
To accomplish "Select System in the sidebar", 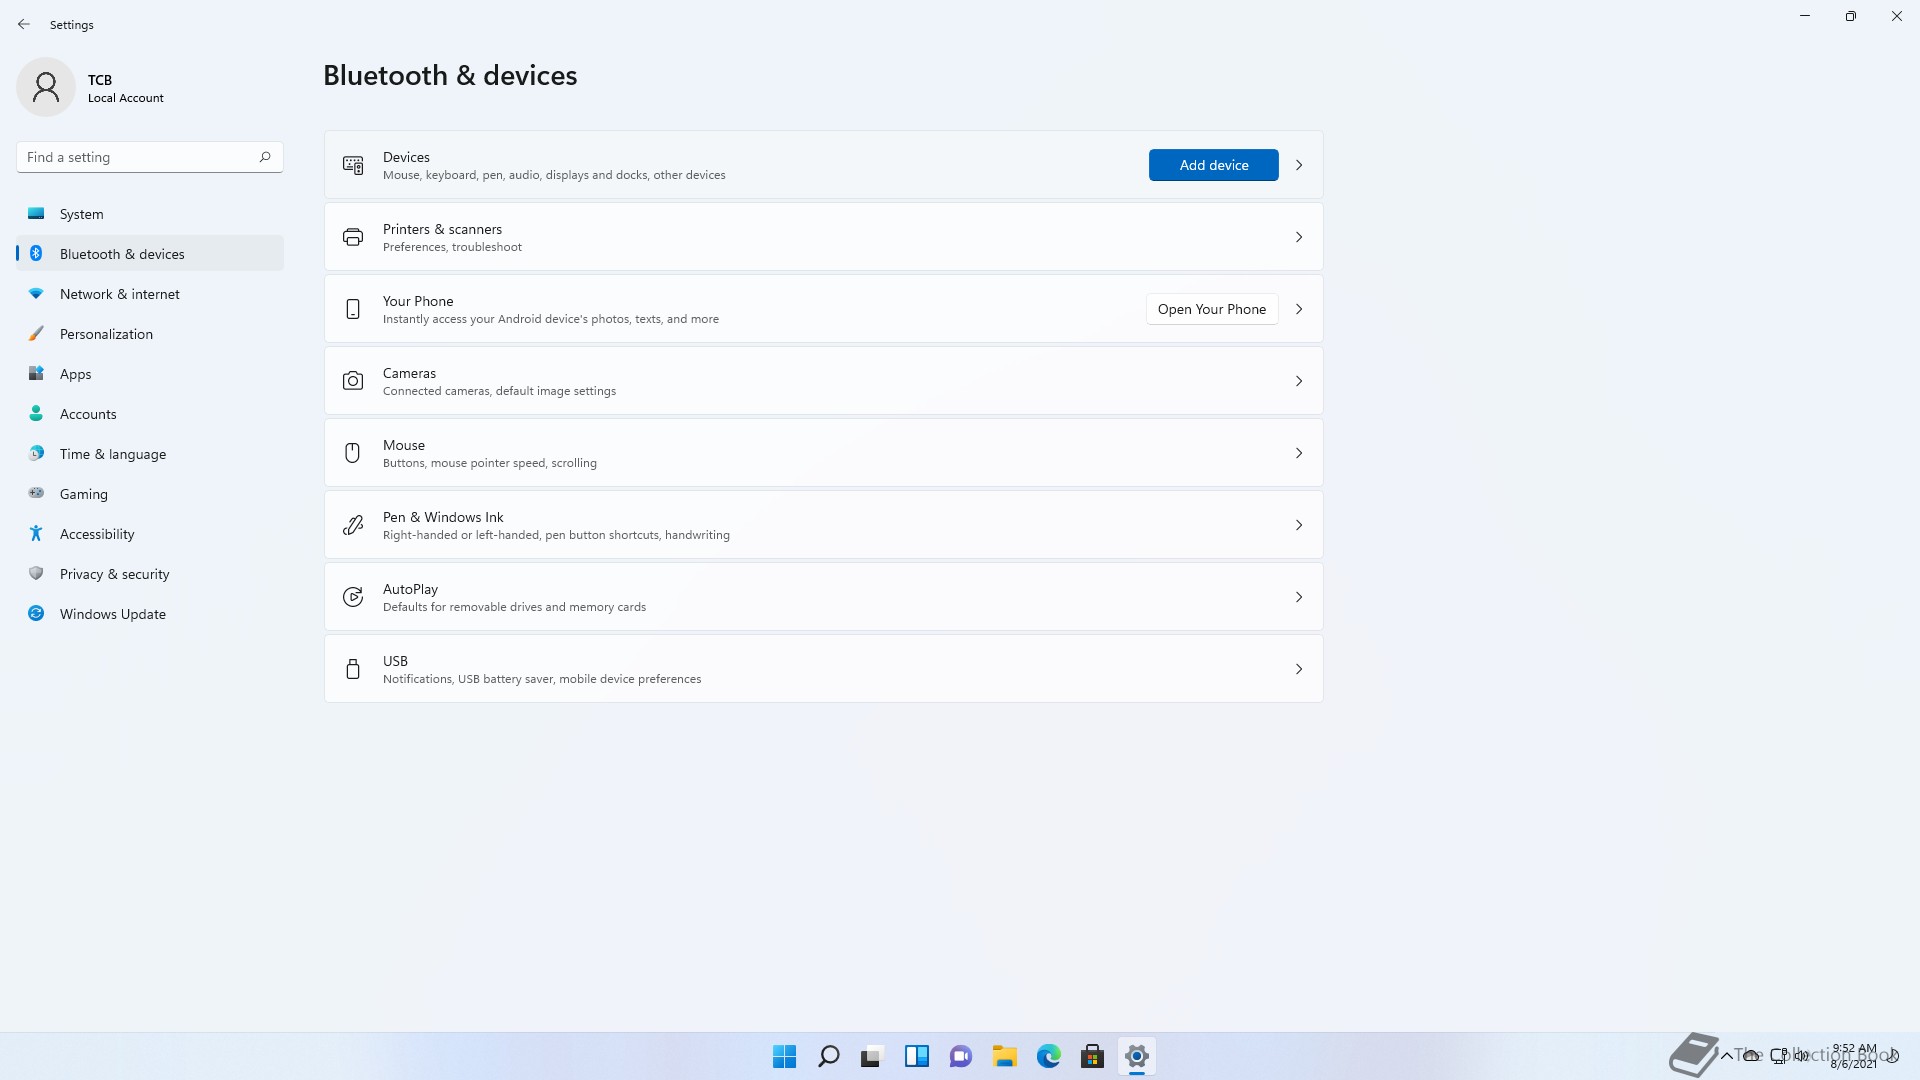I will (150, 214).
